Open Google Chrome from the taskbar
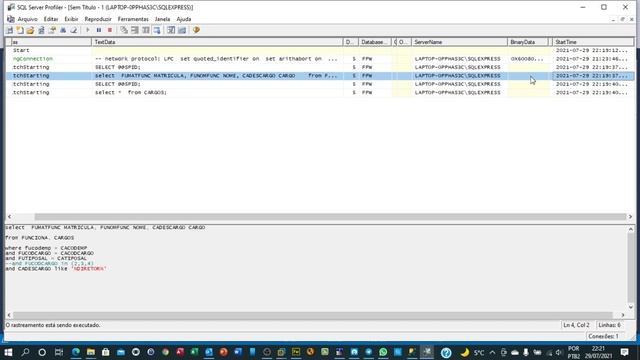 pos(165,352)
